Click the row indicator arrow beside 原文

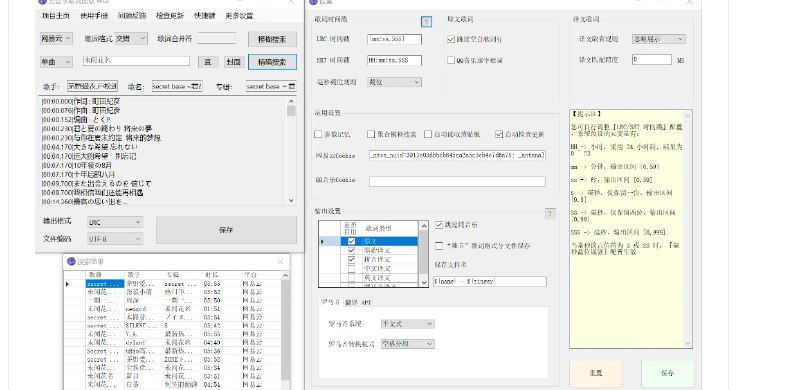(x=322, y=241)
